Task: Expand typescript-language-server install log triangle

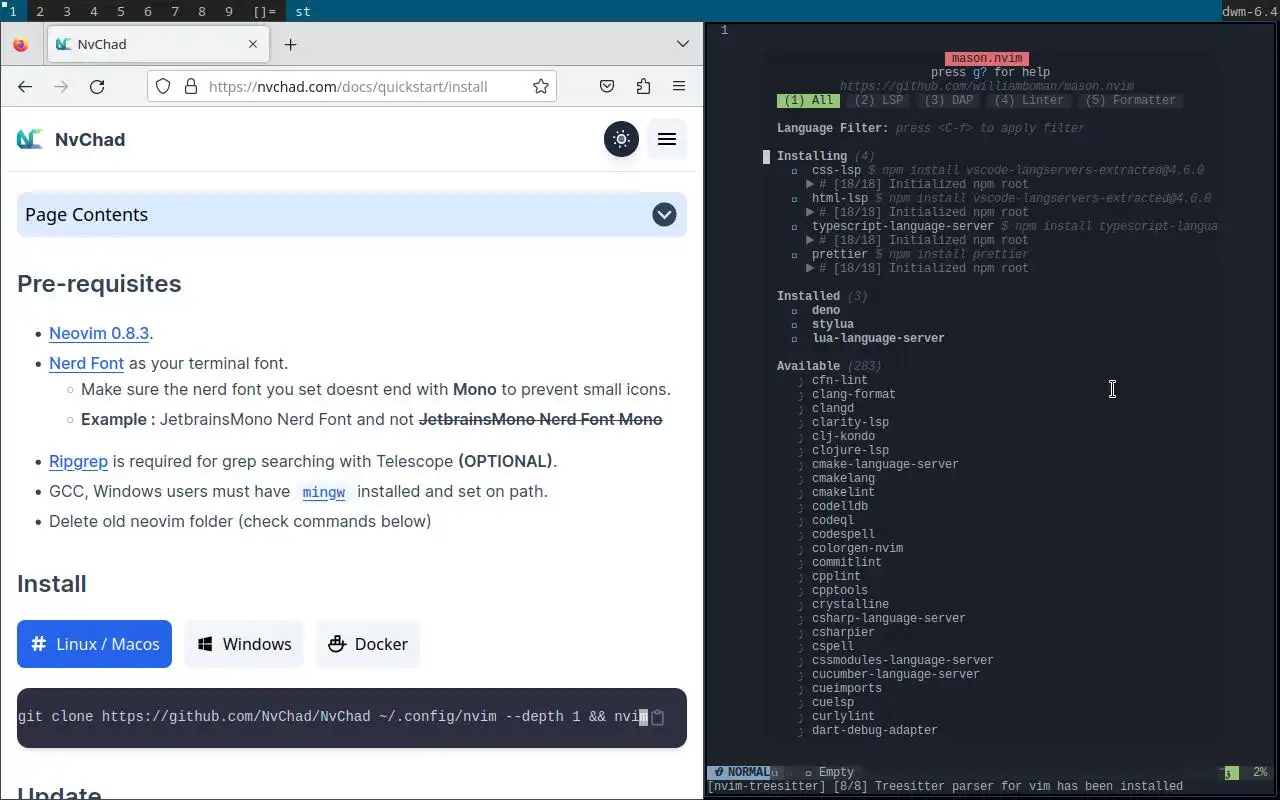Action: click(x=810, y=240)
